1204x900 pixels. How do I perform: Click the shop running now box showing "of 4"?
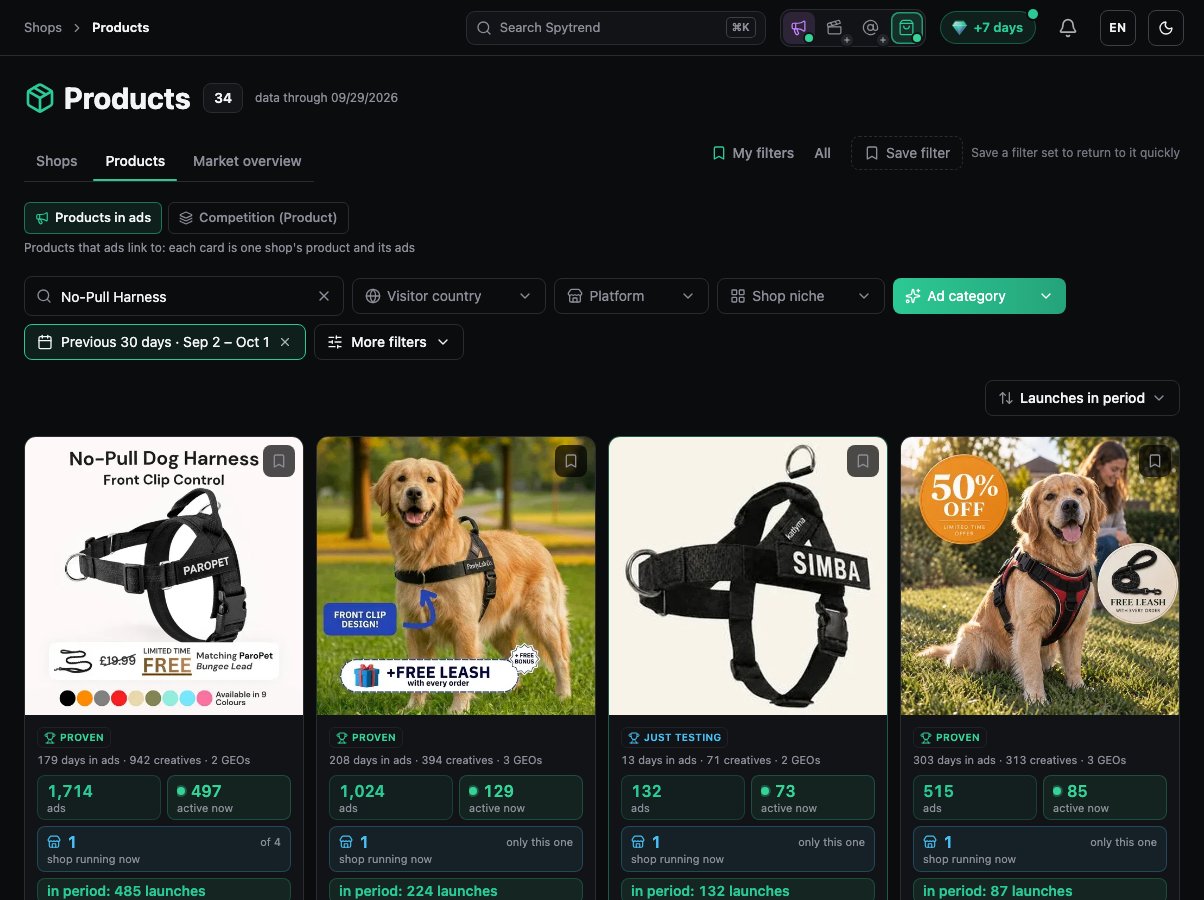[x=164, y=849]
